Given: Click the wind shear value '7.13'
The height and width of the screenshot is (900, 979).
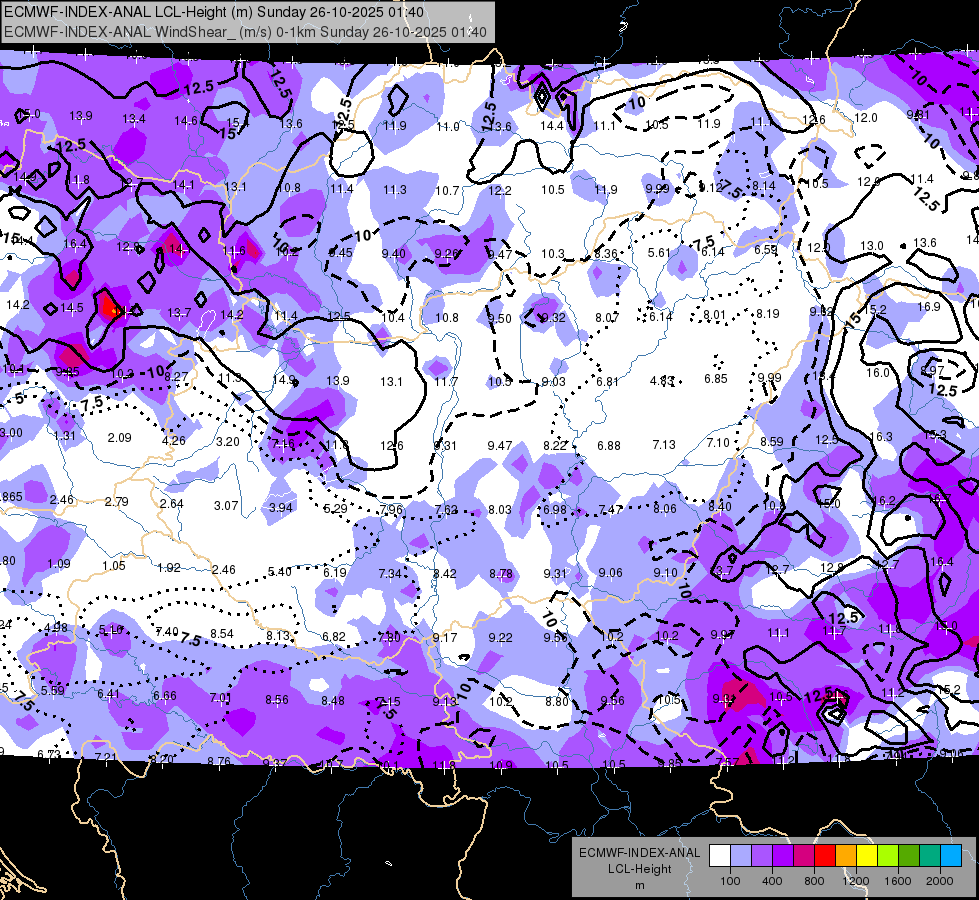Looking at the screenshot, I should click(x=664, y=444).
